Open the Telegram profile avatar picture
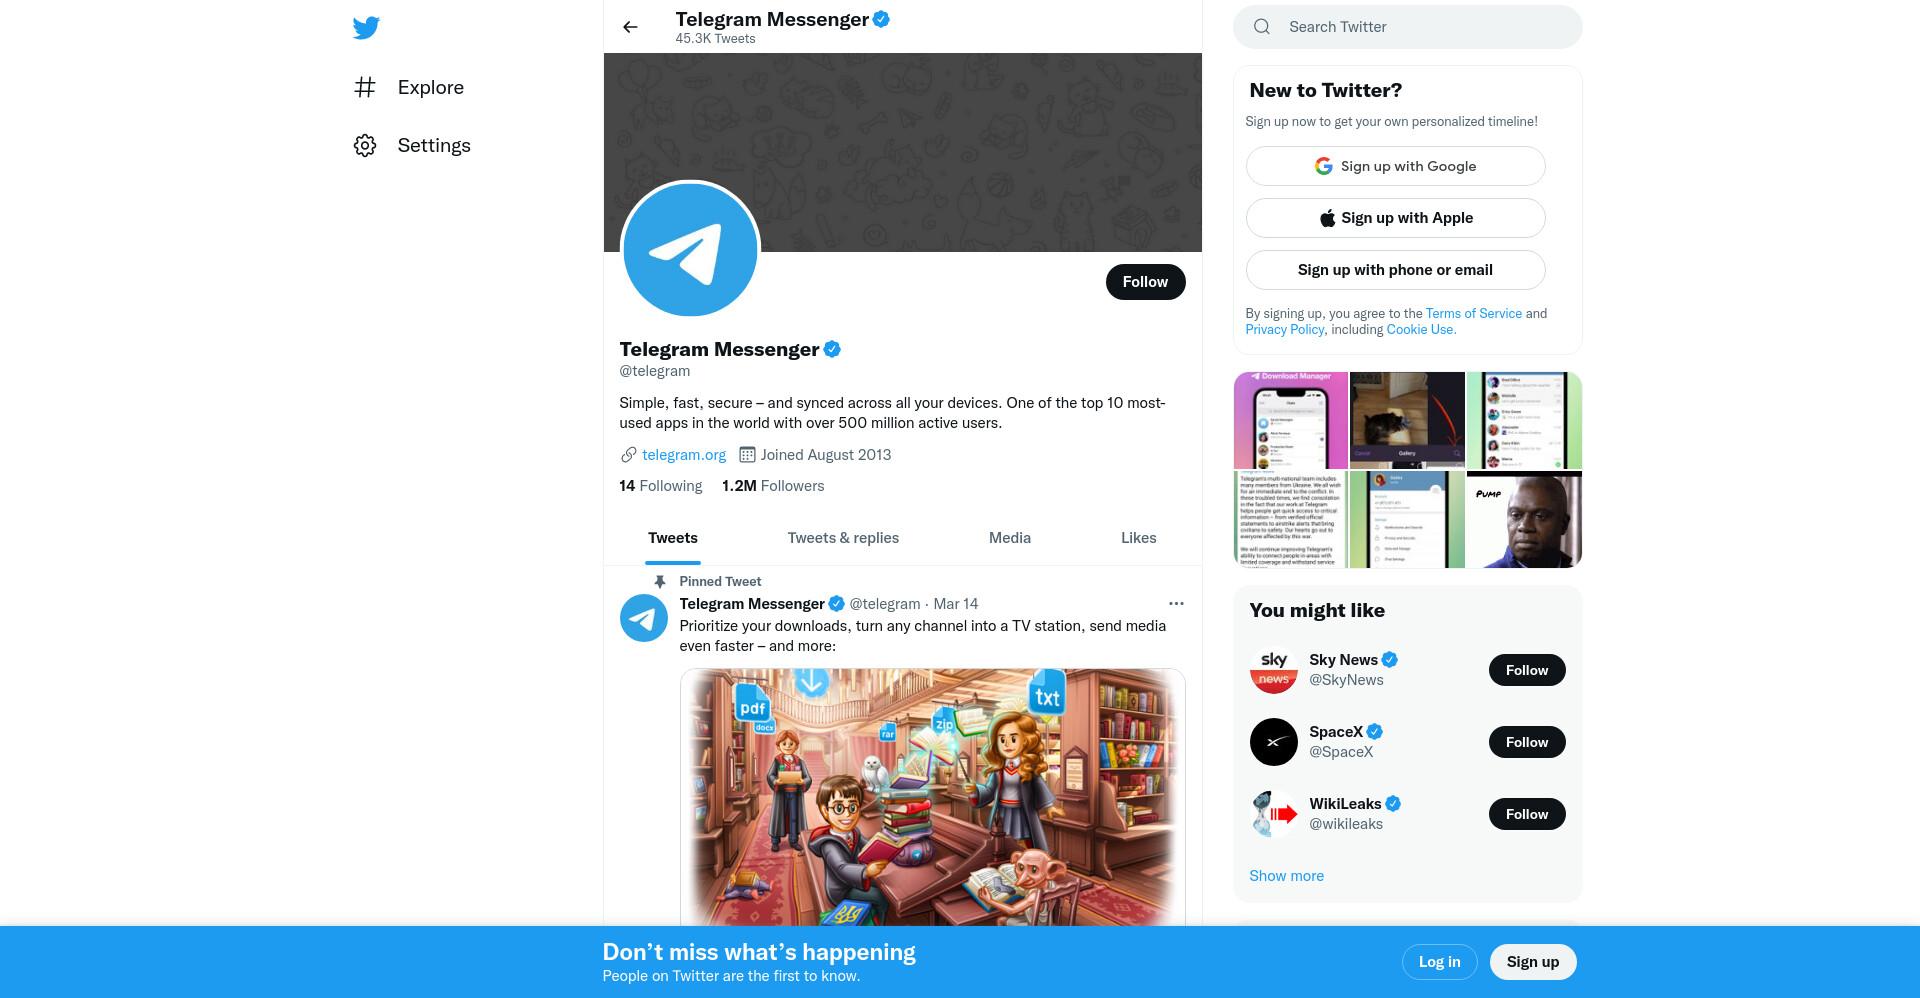 click(x=690, y=249)
